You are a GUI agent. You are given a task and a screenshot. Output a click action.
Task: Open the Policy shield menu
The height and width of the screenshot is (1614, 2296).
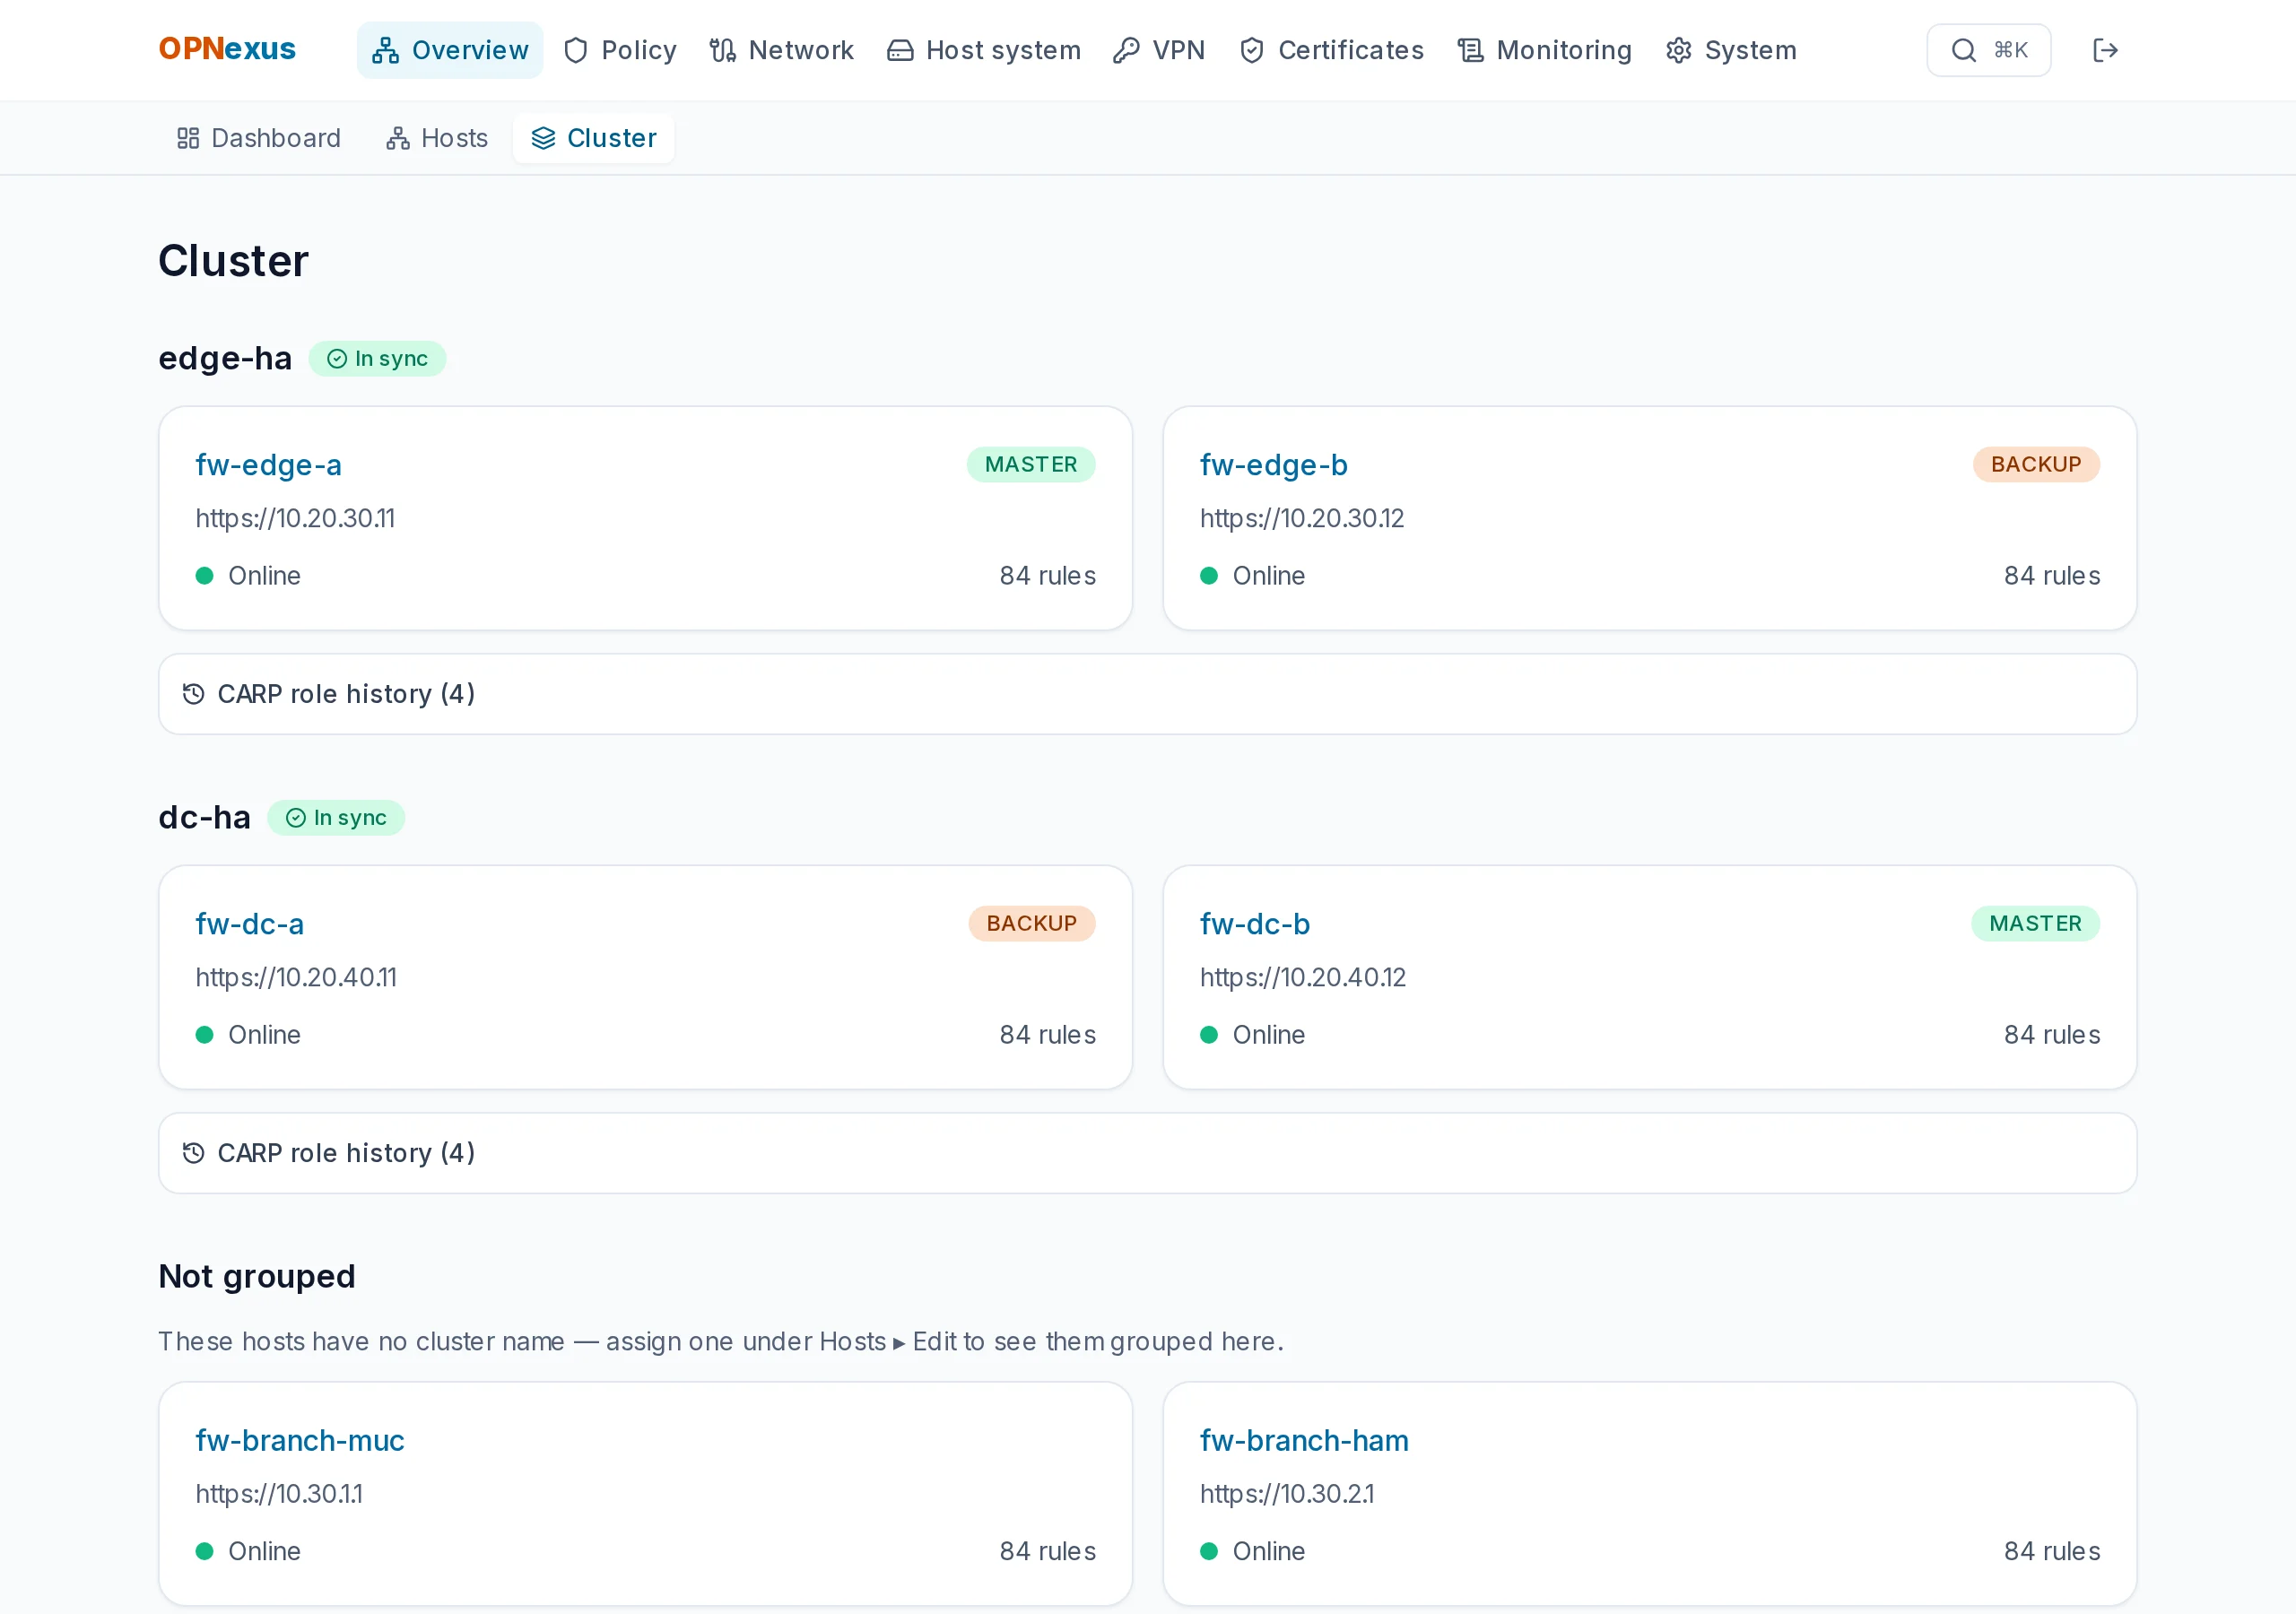tap(620, 50)
